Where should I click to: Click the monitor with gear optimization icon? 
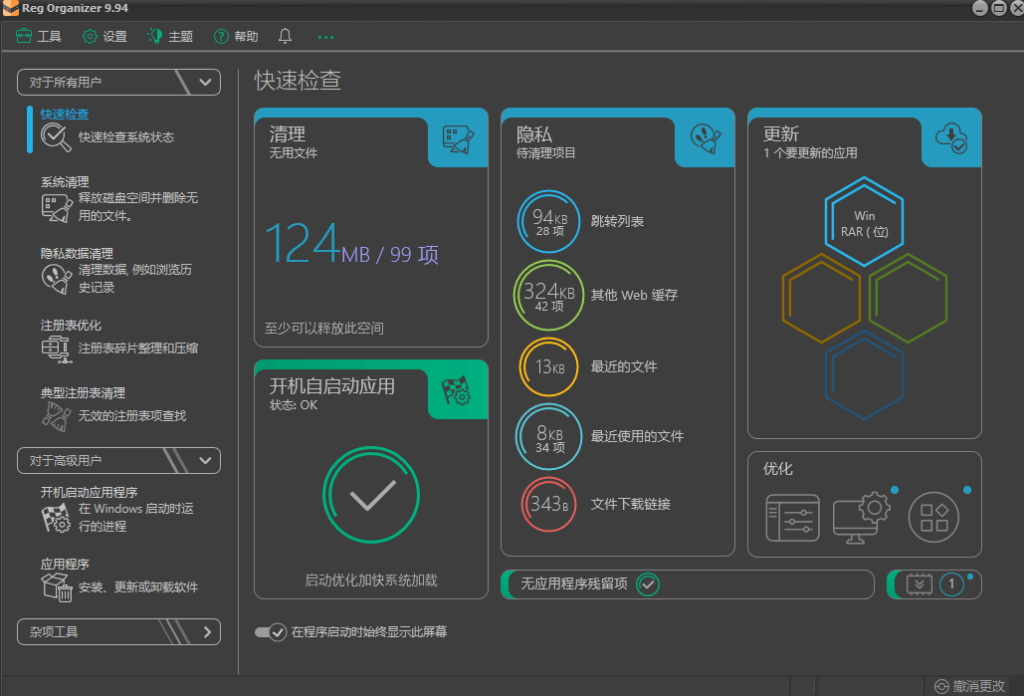pos(861,518)
